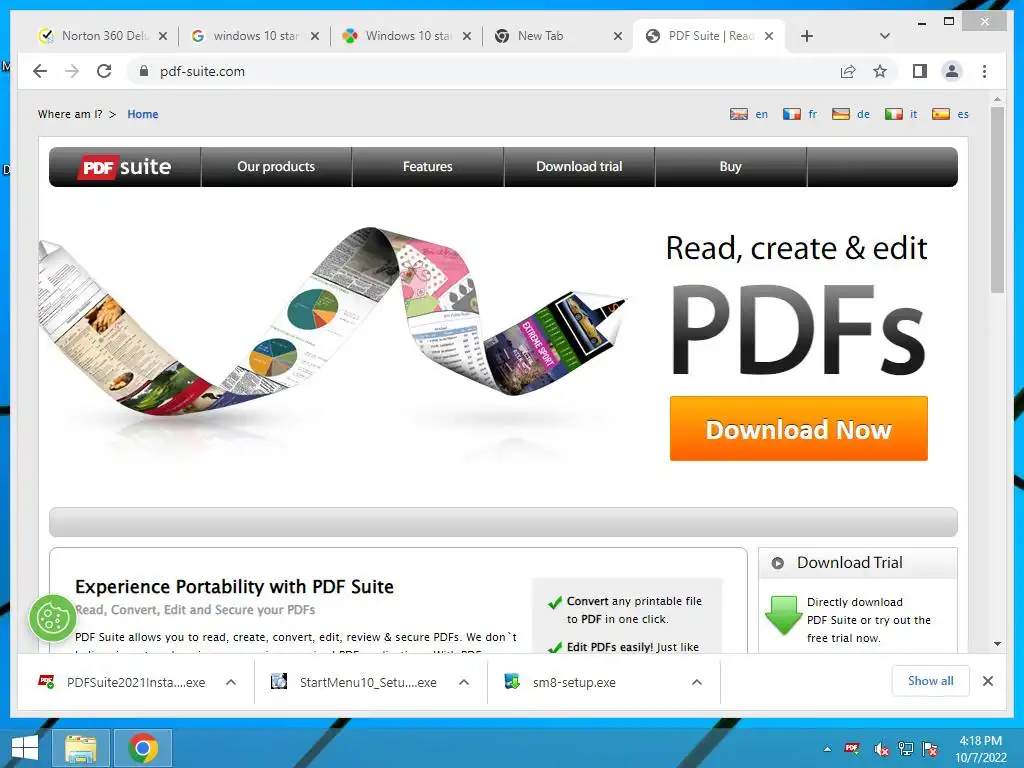The height and width of the screenshot is (768, 1024).
Task: Click the browser forward arrow
Action: pyautogui.click(x=72, y=71)
